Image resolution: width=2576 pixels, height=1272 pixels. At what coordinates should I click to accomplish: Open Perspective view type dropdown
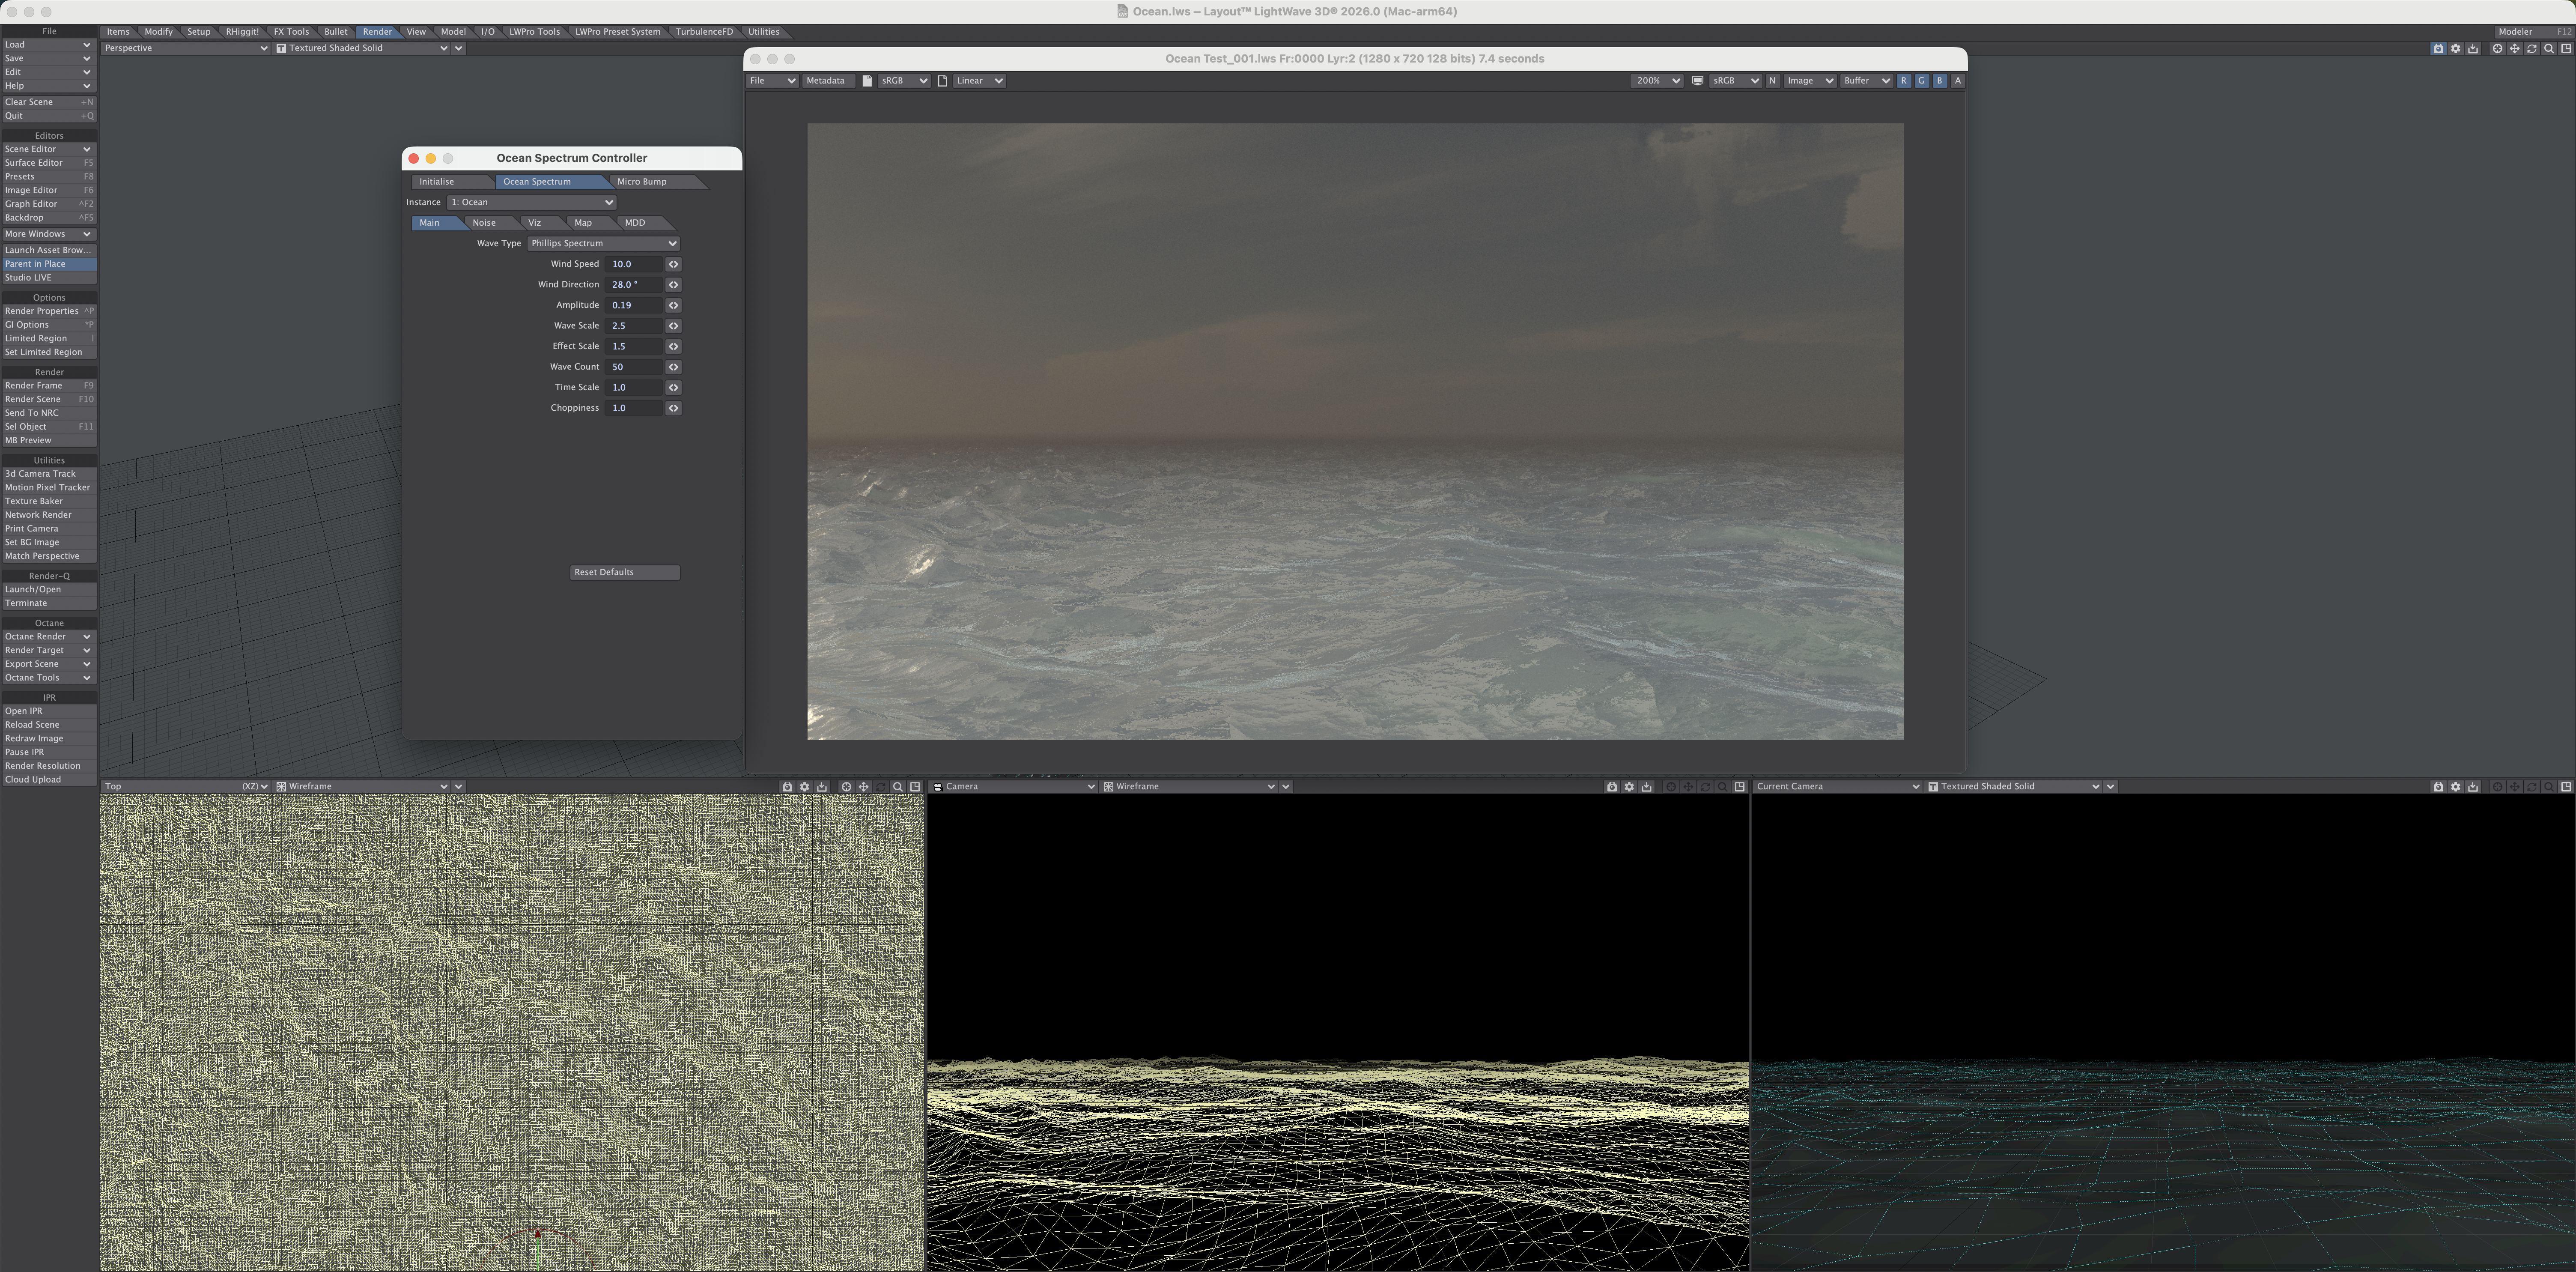[x=186, y=48]
